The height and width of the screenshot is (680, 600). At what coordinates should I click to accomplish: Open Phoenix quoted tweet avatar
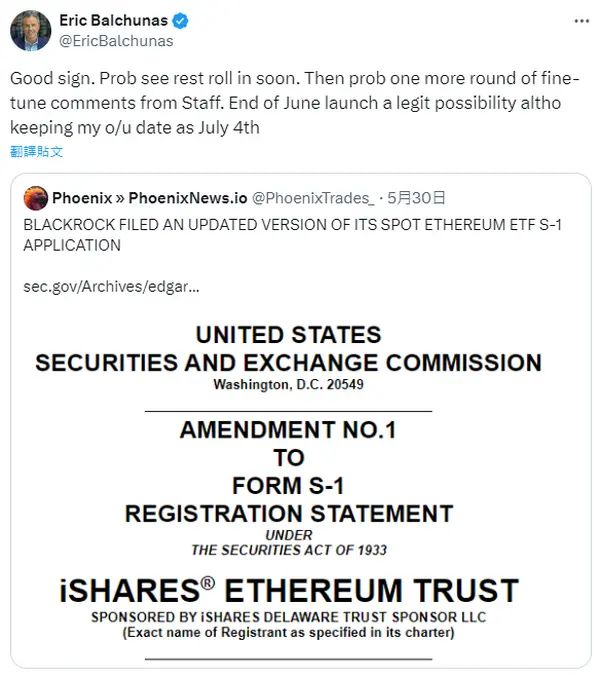(36, 198)
